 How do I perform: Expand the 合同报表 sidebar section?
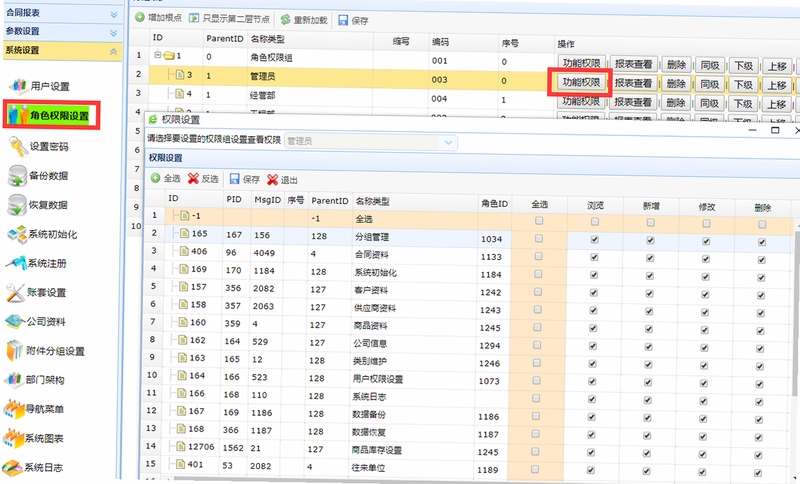pyautogui.click(x=114, y=14)
